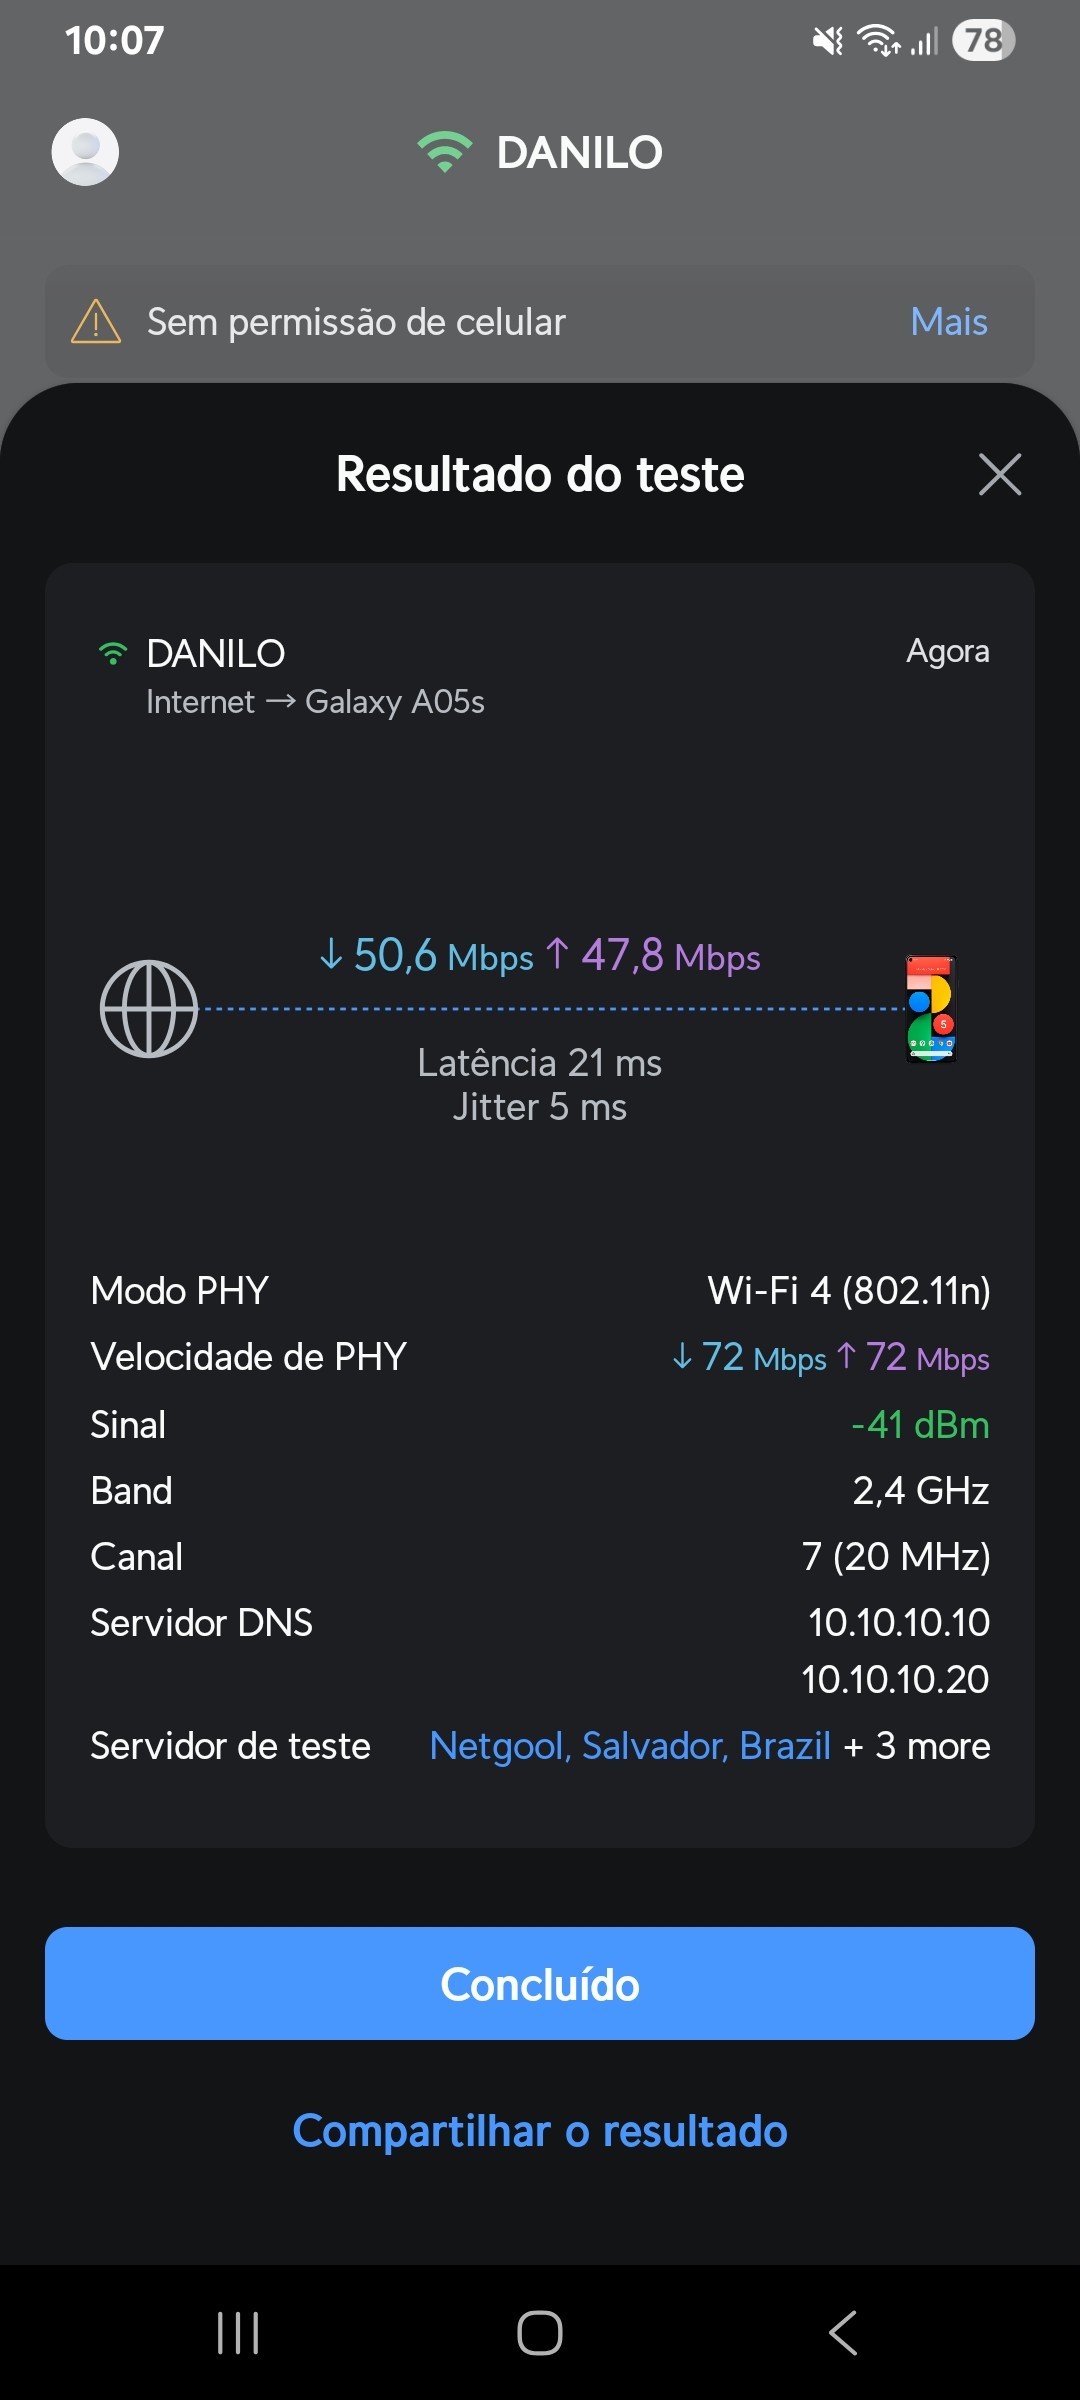This screenshot has height=2400, width=1080.
Task: Select the Servidor DNS 10.10.10.10 entry
Action: pos(898,1622)
